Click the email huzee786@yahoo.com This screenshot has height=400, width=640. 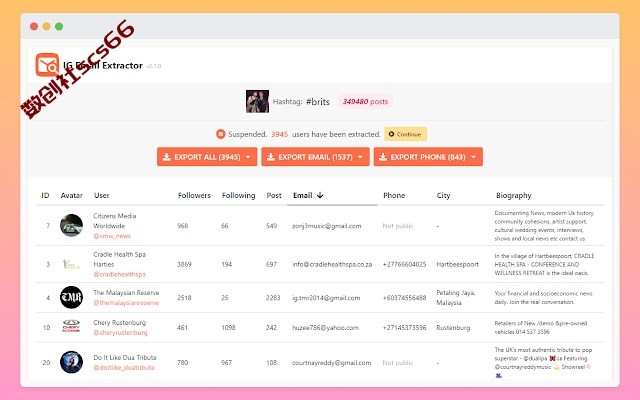pyautogui.click(x=325, y=327)
